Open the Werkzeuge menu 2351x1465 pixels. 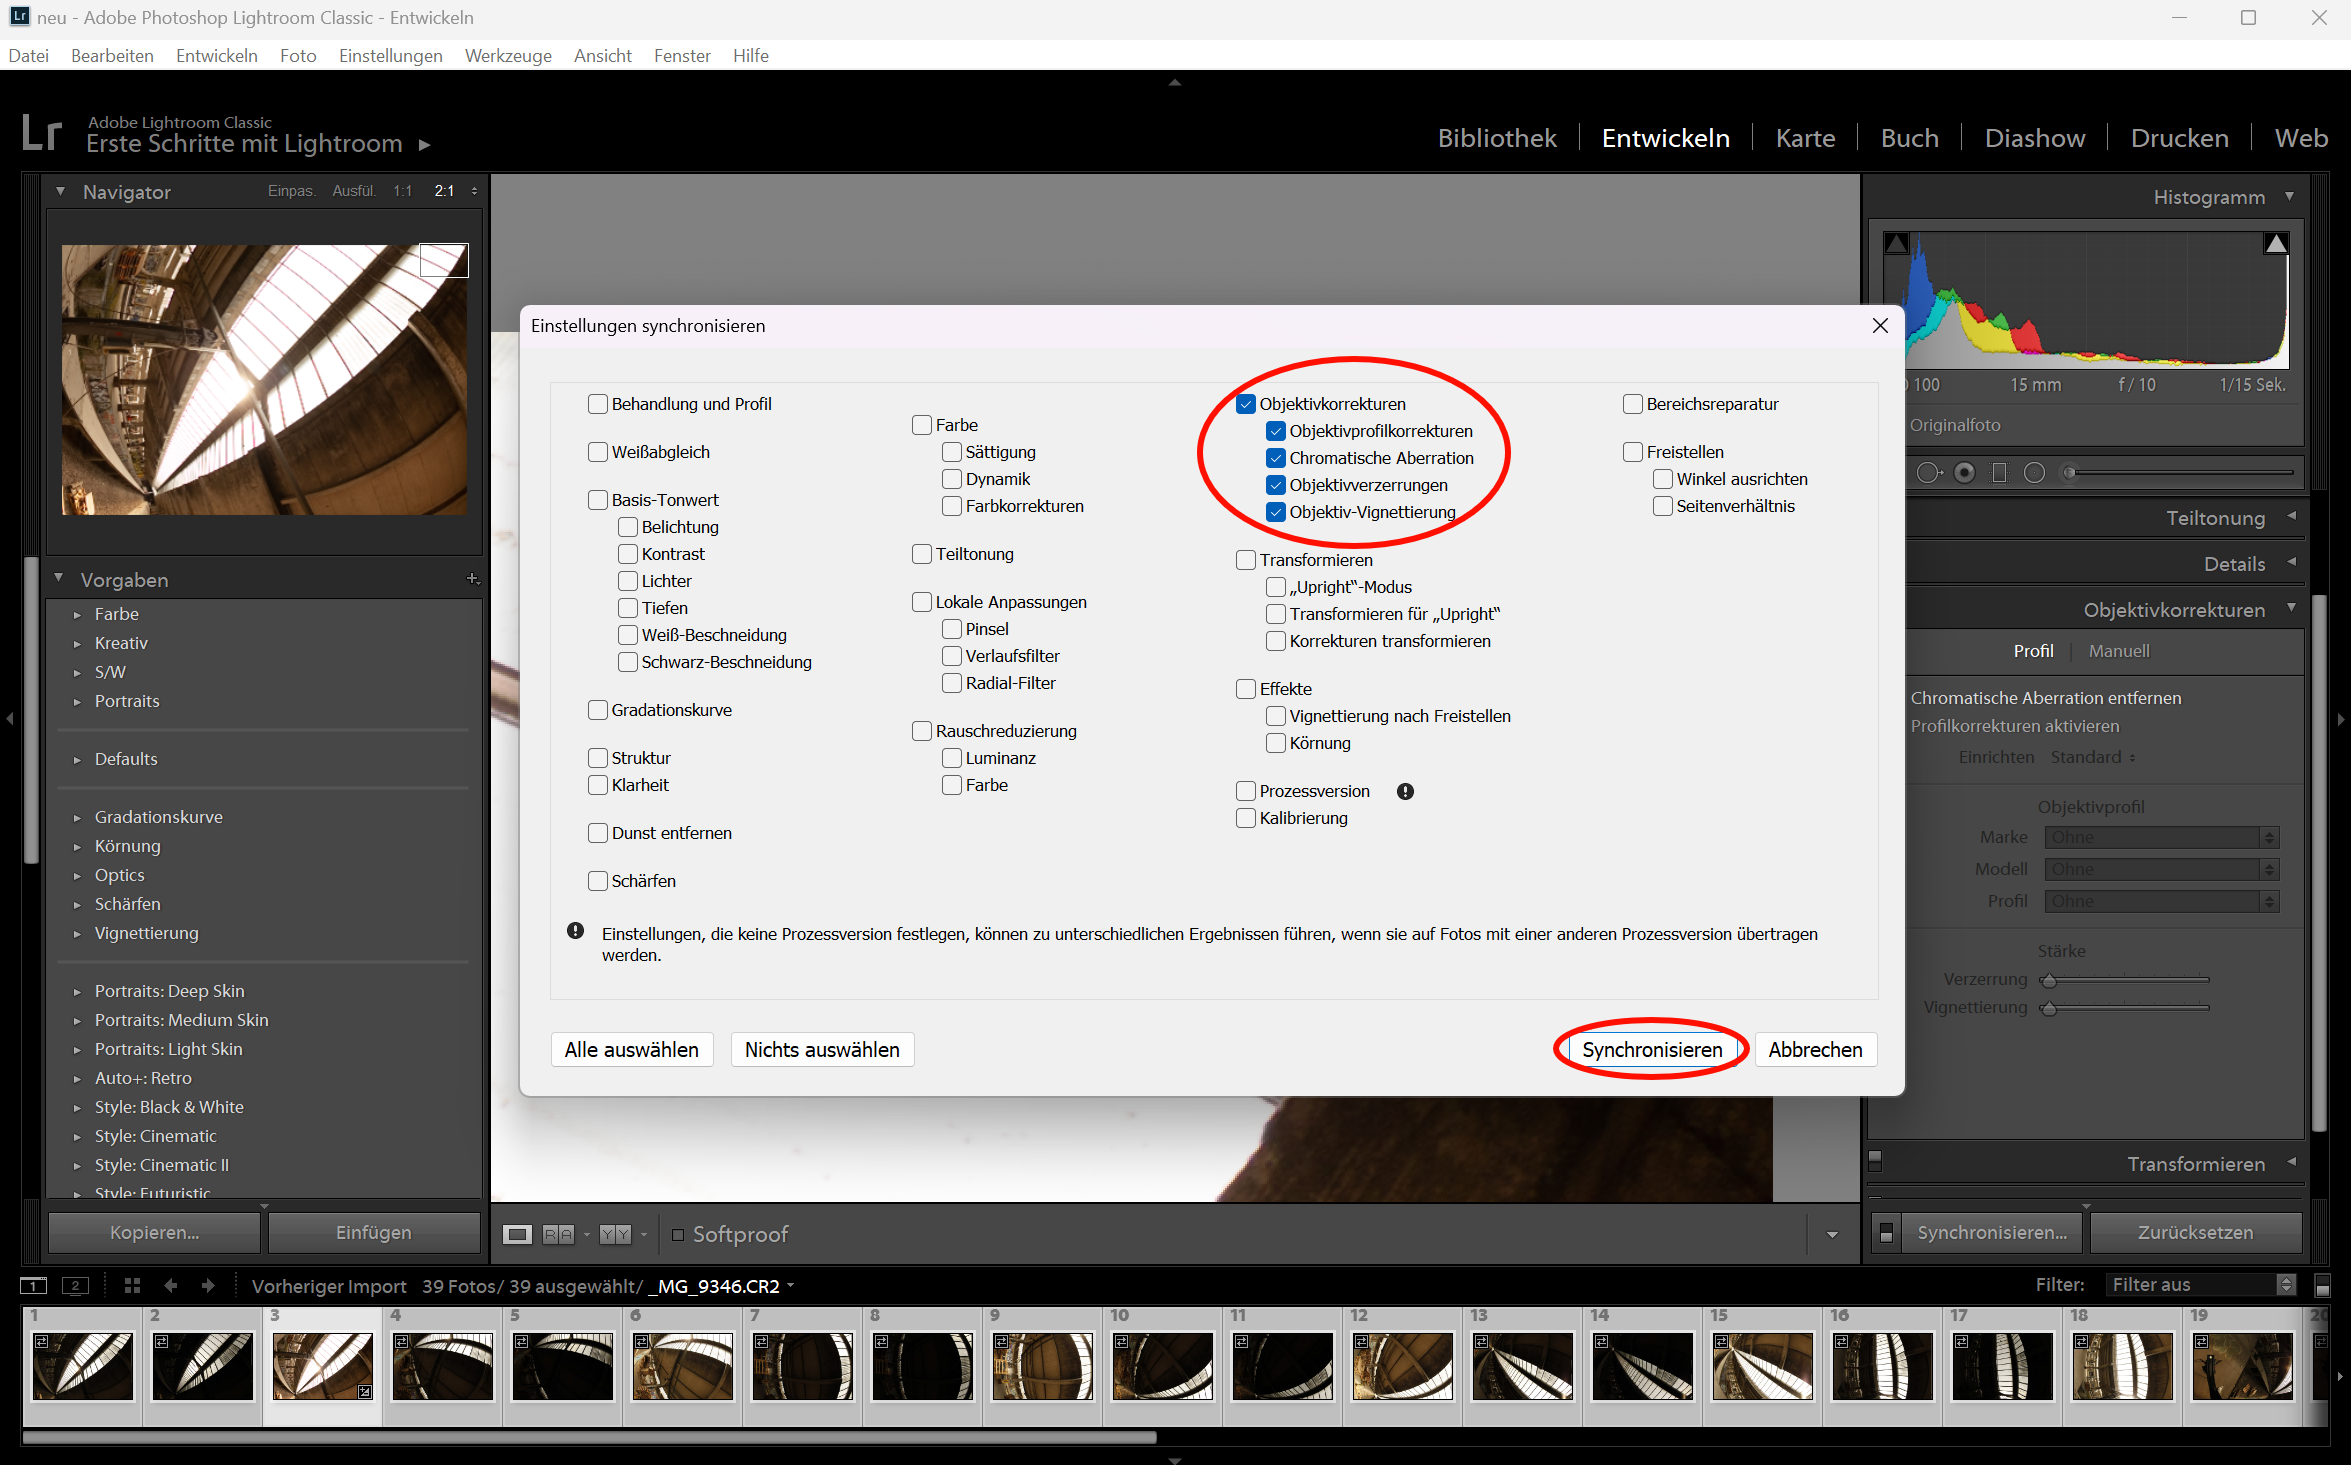point(508,56)
